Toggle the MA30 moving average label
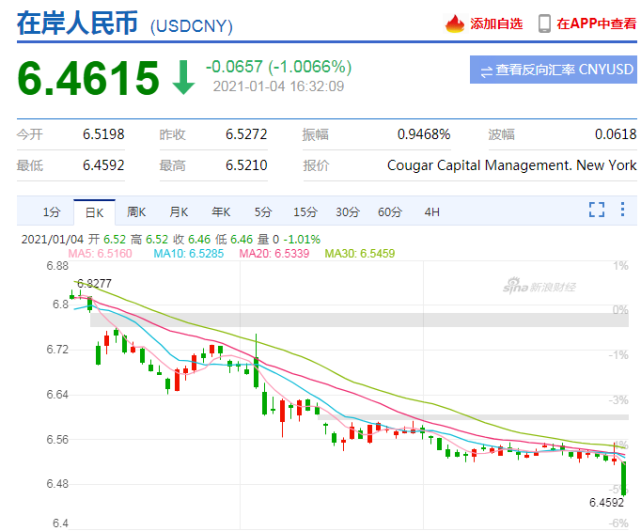This screenshot has width=641, height=531. [x=360, y=254]
